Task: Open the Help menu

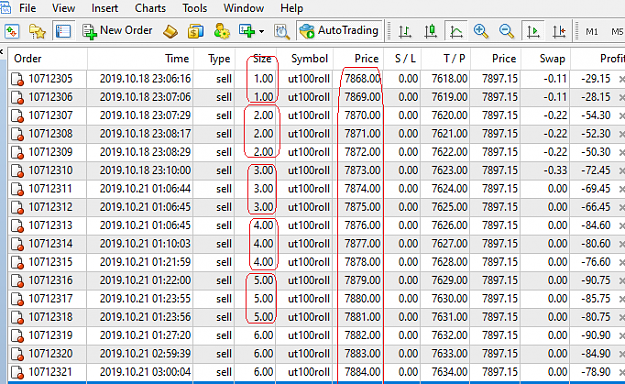Action: (x=291, y=8)
